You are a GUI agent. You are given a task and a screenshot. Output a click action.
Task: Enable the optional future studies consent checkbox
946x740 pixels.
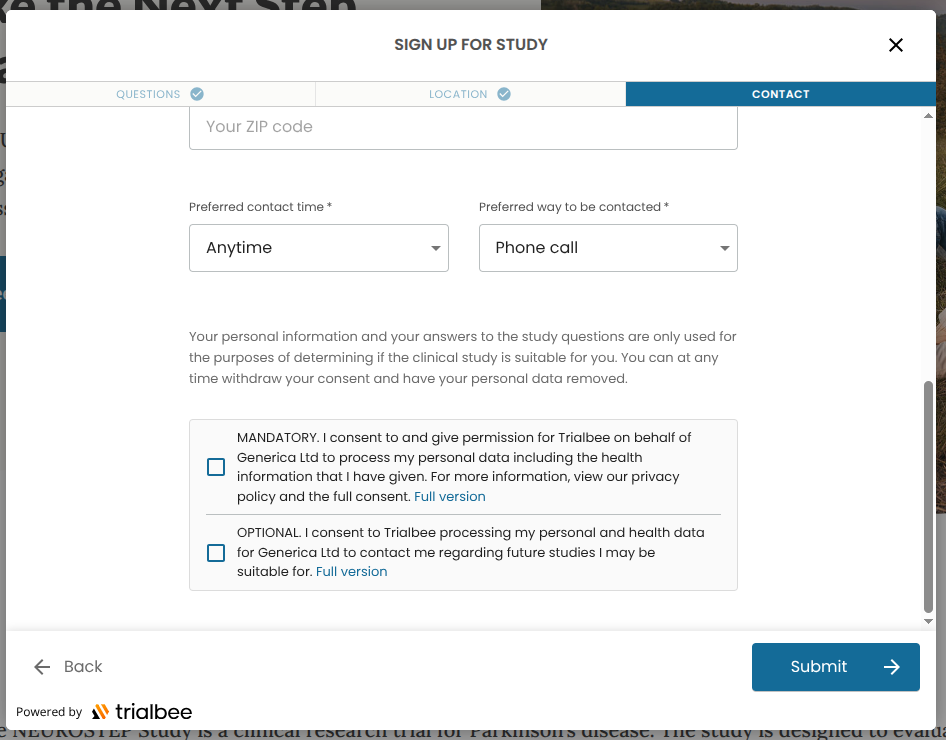[215, 552]
